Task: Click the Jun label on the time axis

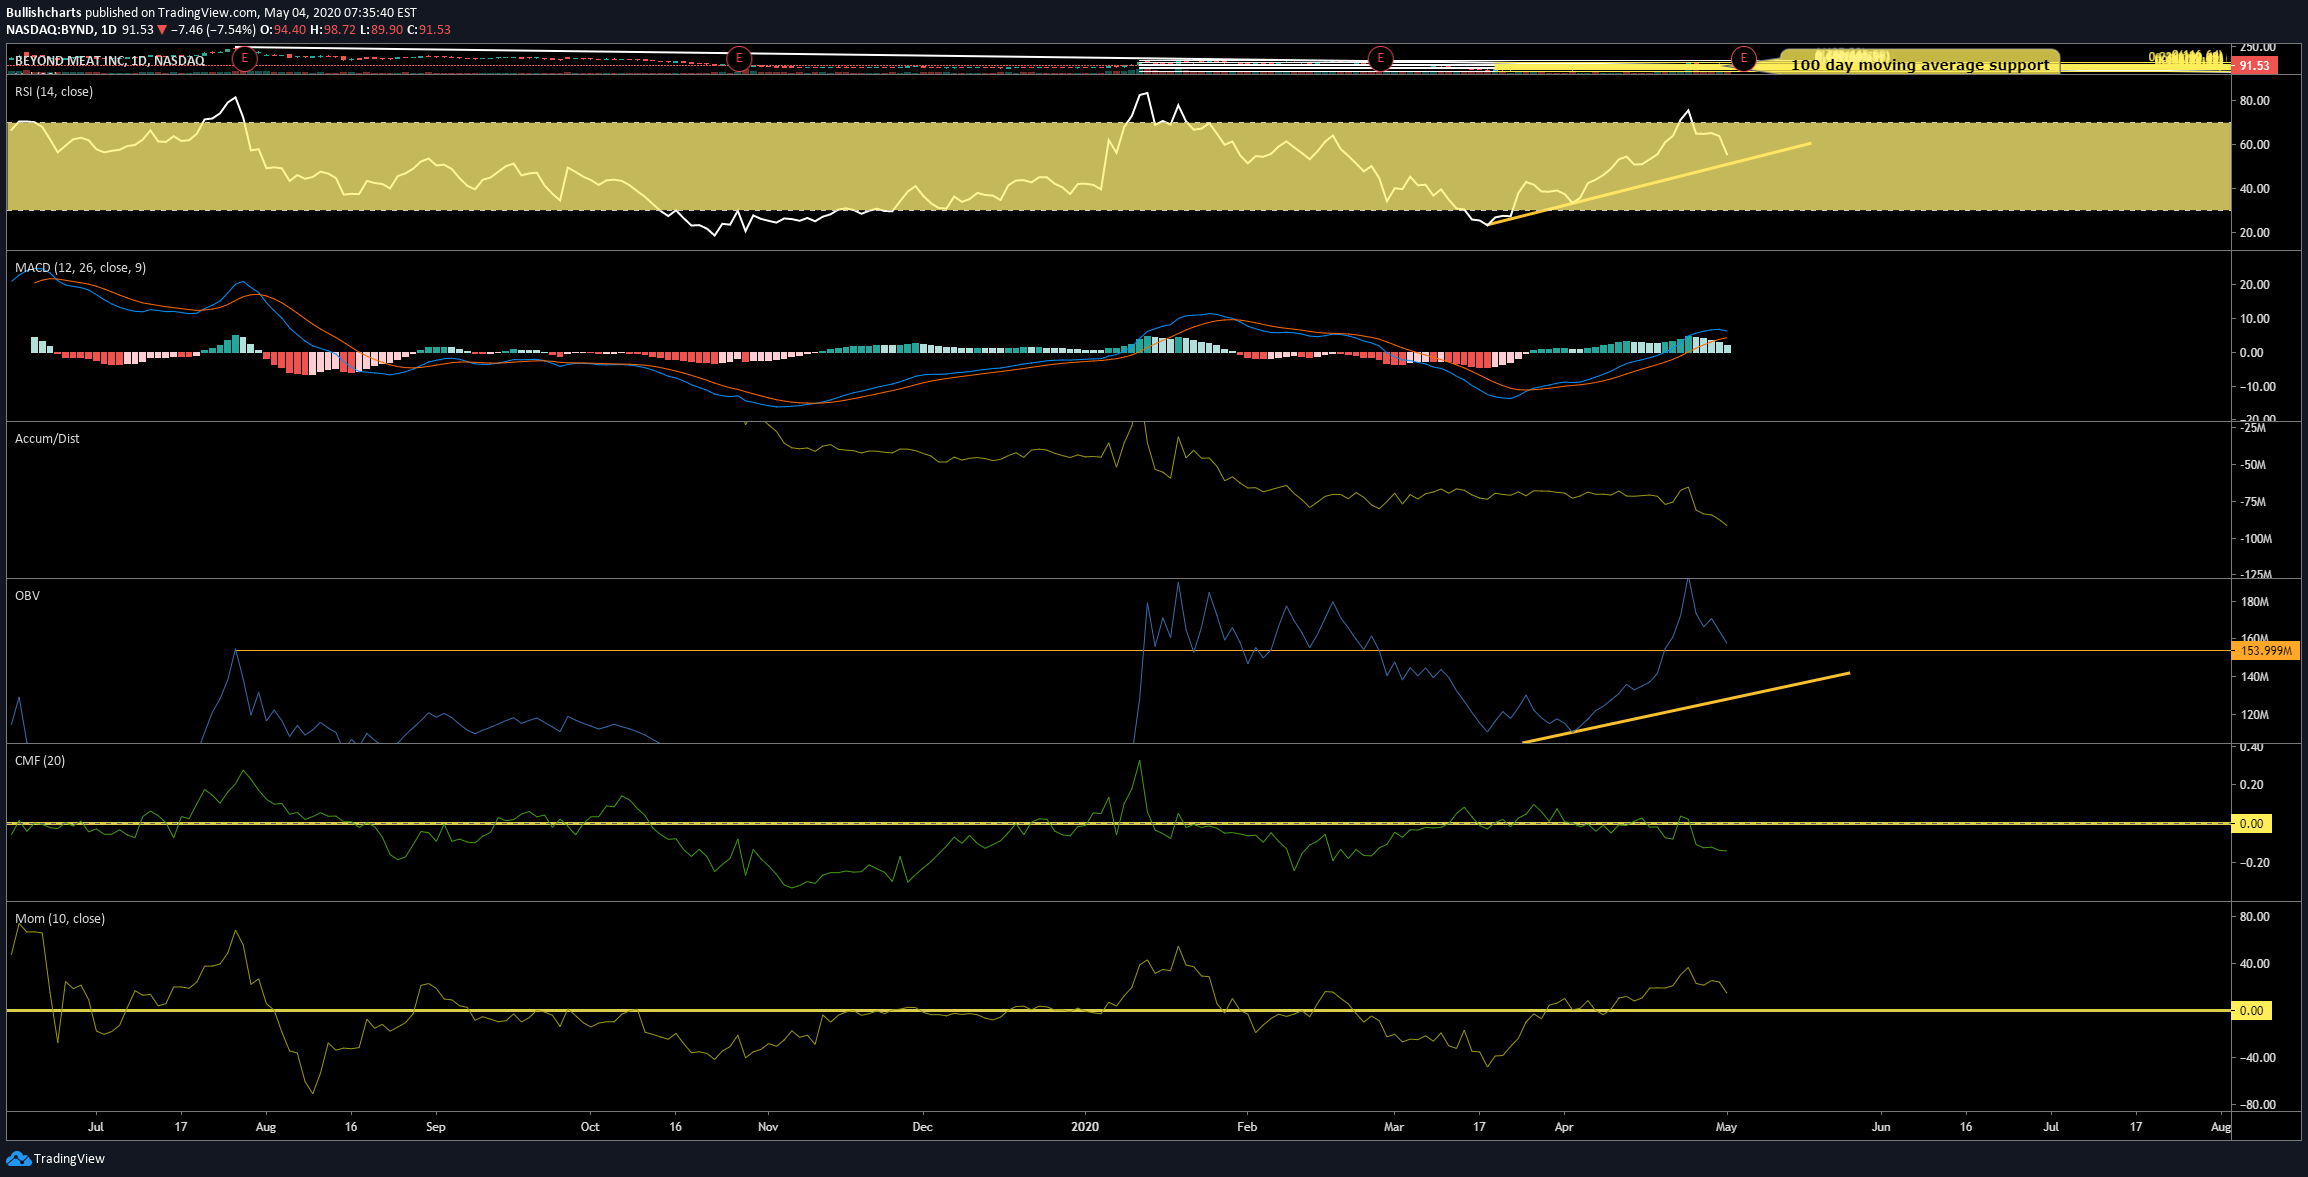Action: (x=1881, y=1127)
